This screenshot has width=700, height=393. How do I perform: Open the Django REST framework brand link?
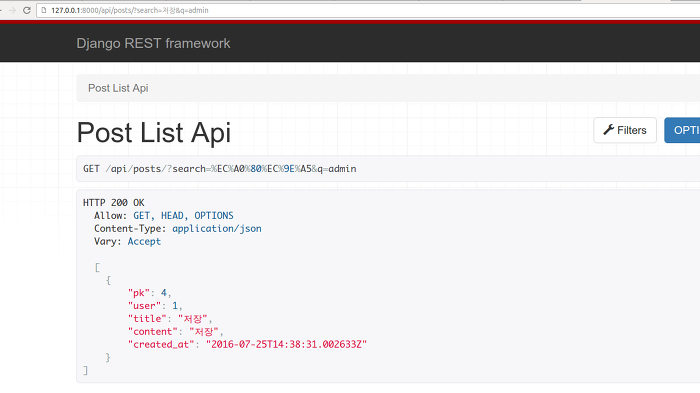[x=153, y=43]
